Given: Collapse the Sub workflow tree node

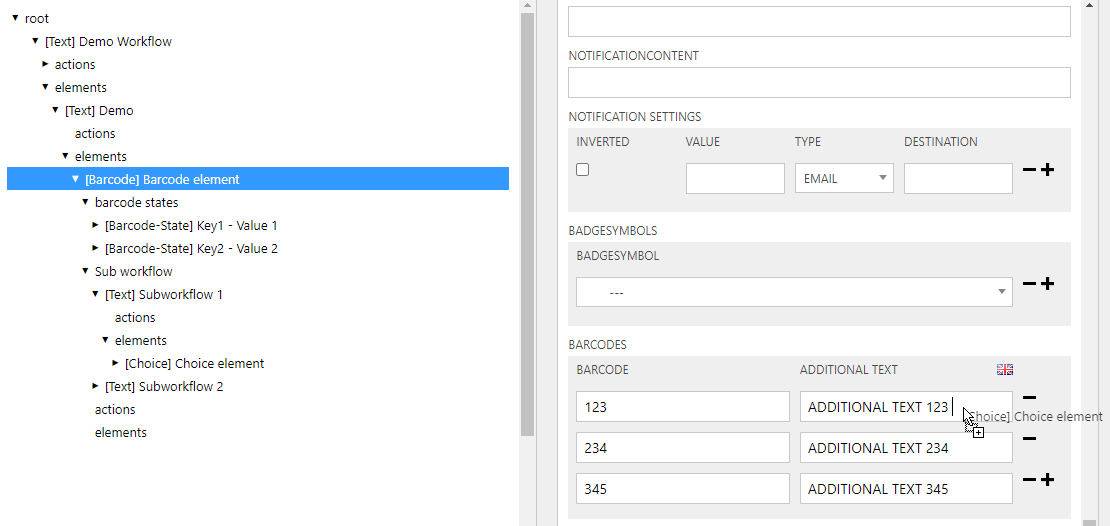Looking at the screenshot, I should (x=86, y=272).
